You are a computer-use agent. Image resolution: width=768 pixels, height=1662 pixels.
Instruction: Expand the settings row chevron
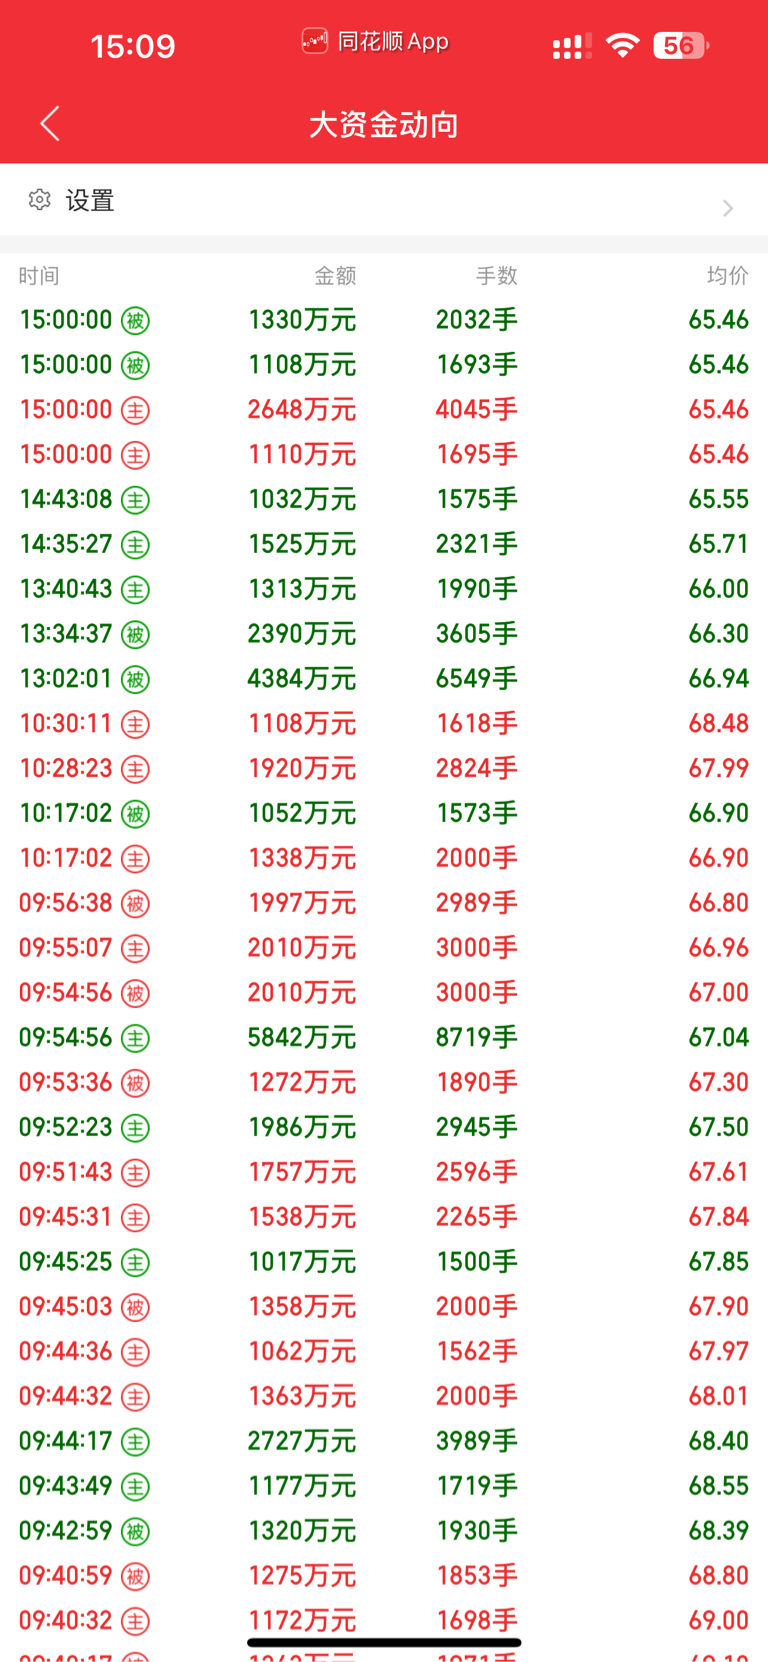click(x=728, y=208)
